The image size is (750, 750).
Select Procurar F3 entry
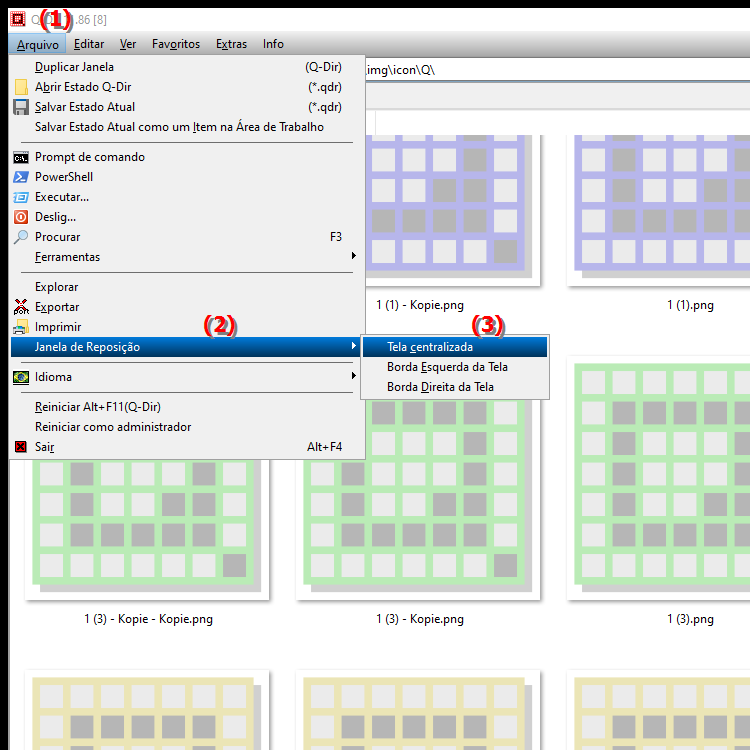coord(187,237)
